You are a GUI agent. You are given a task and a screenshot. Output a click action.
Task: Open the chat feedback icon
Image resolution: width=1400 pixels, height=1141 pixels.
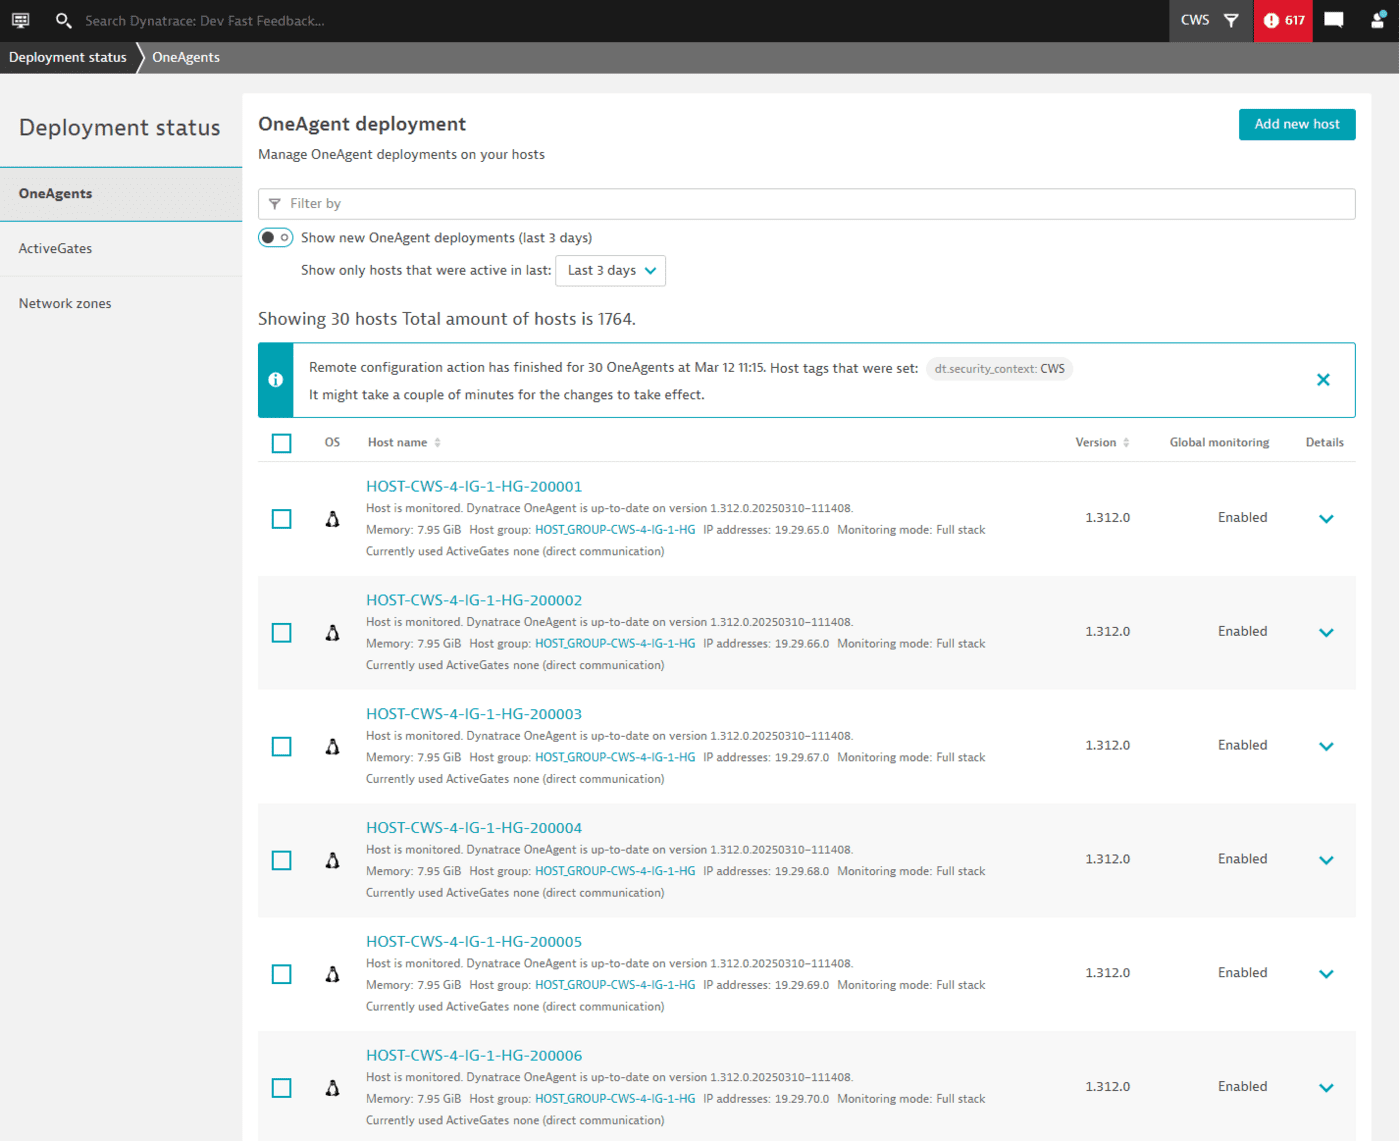pyautogui.click(x=1334, y=20)
